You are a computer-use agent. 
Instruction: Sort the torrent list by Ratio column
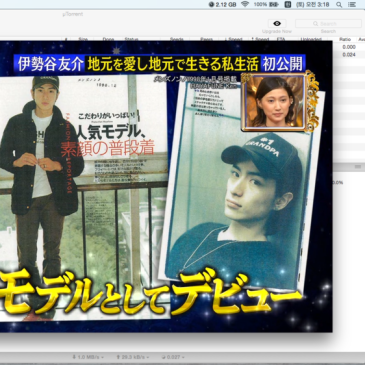[345, 39]
